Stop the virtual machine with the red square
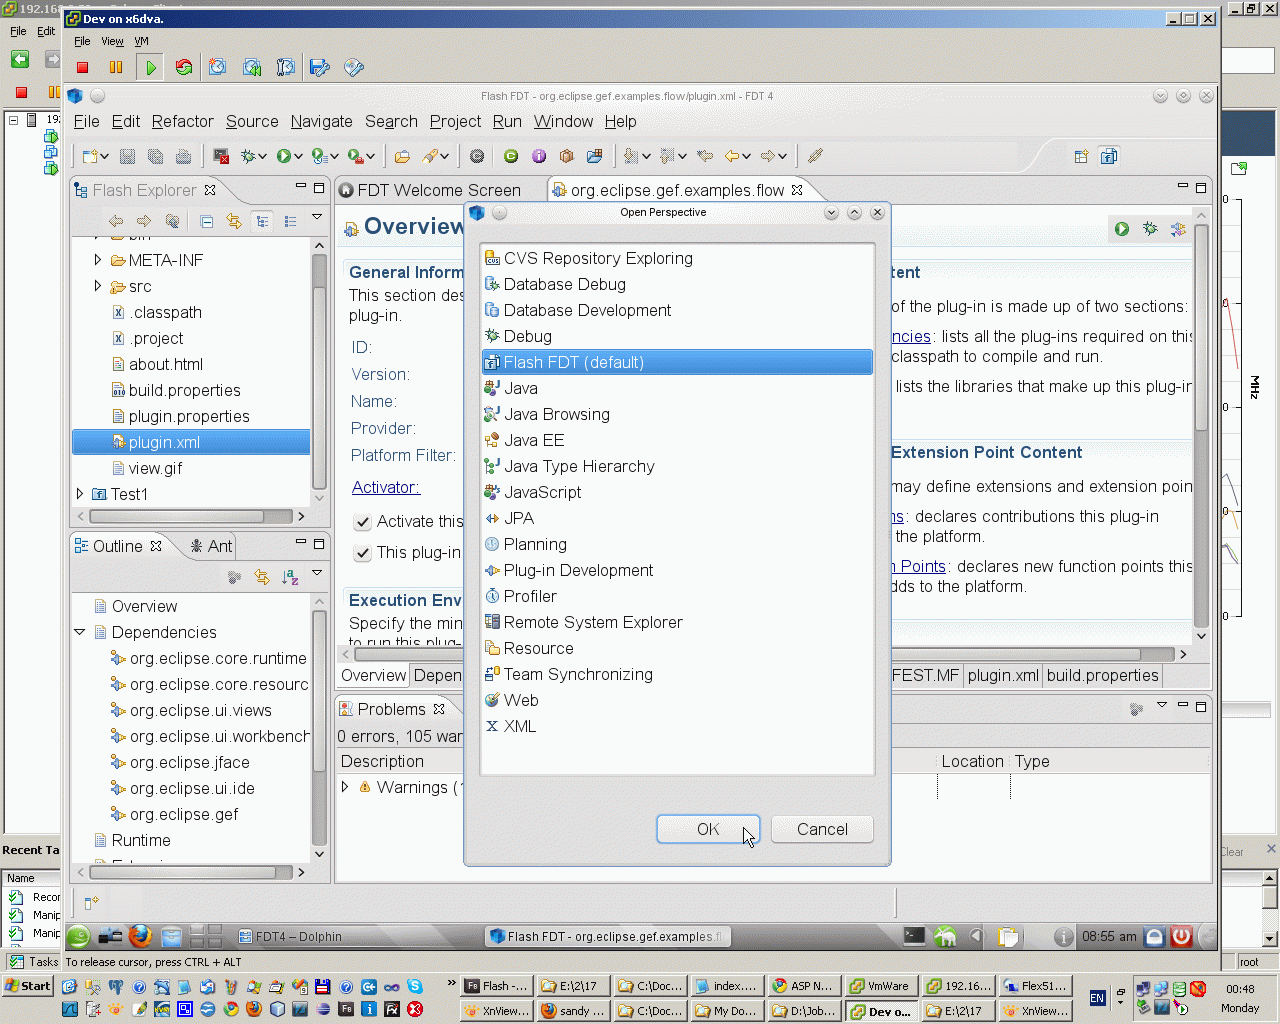 point(83,67)
